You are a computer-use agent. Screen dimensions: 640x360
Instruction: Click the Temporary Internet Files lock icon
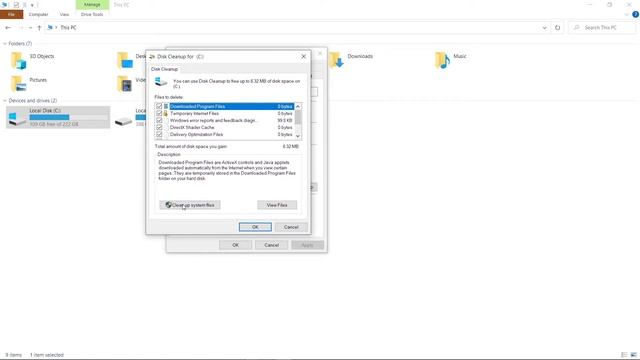166,113
